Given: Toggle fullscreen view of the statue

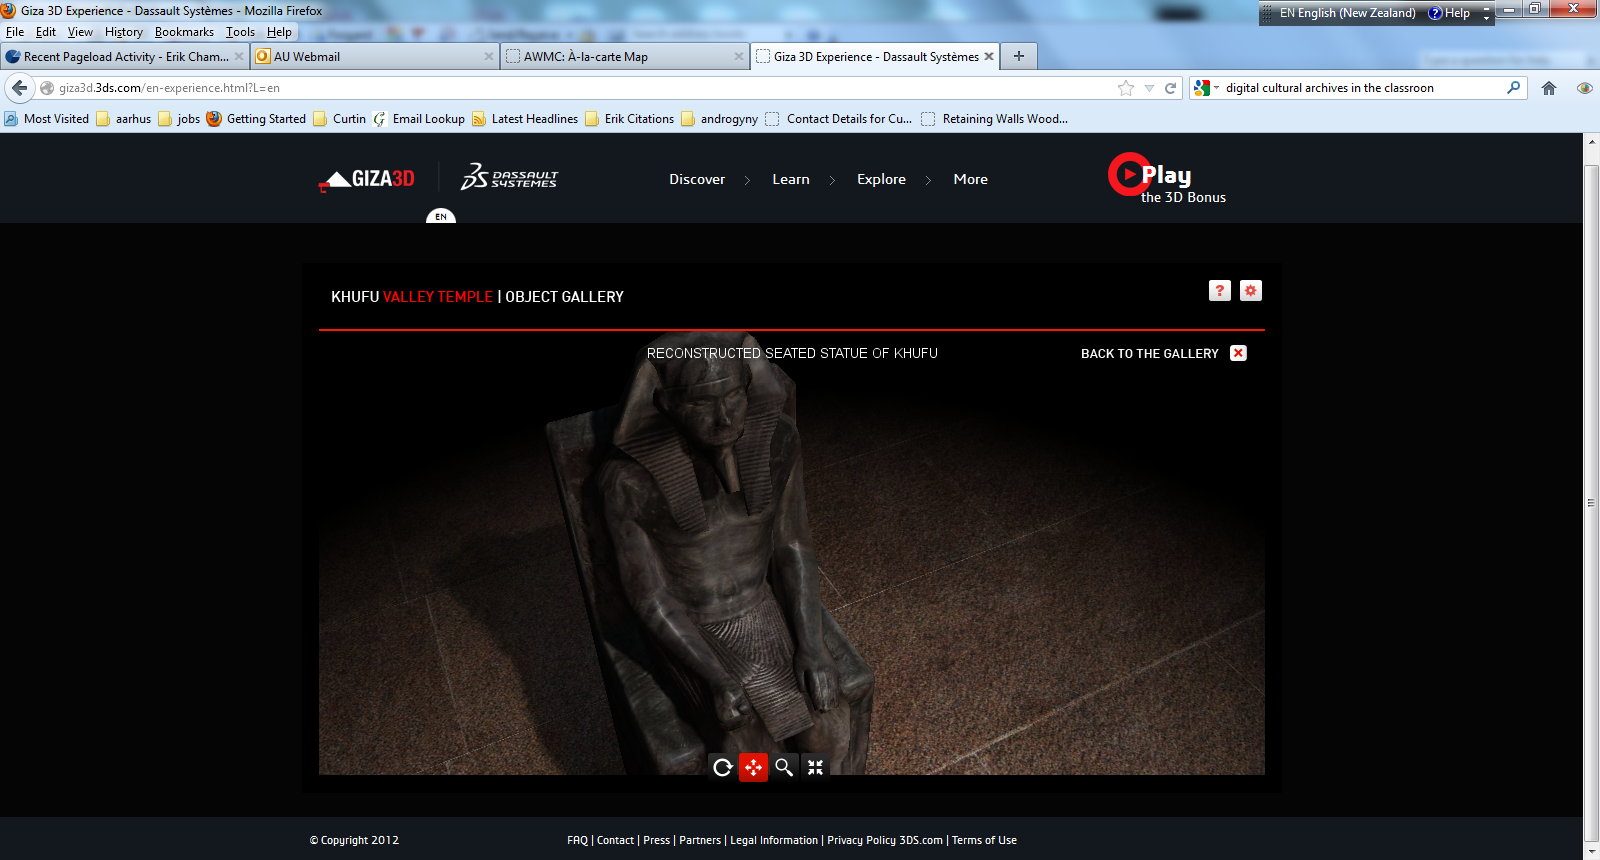Looking at the screenshot, I should 815,767.
